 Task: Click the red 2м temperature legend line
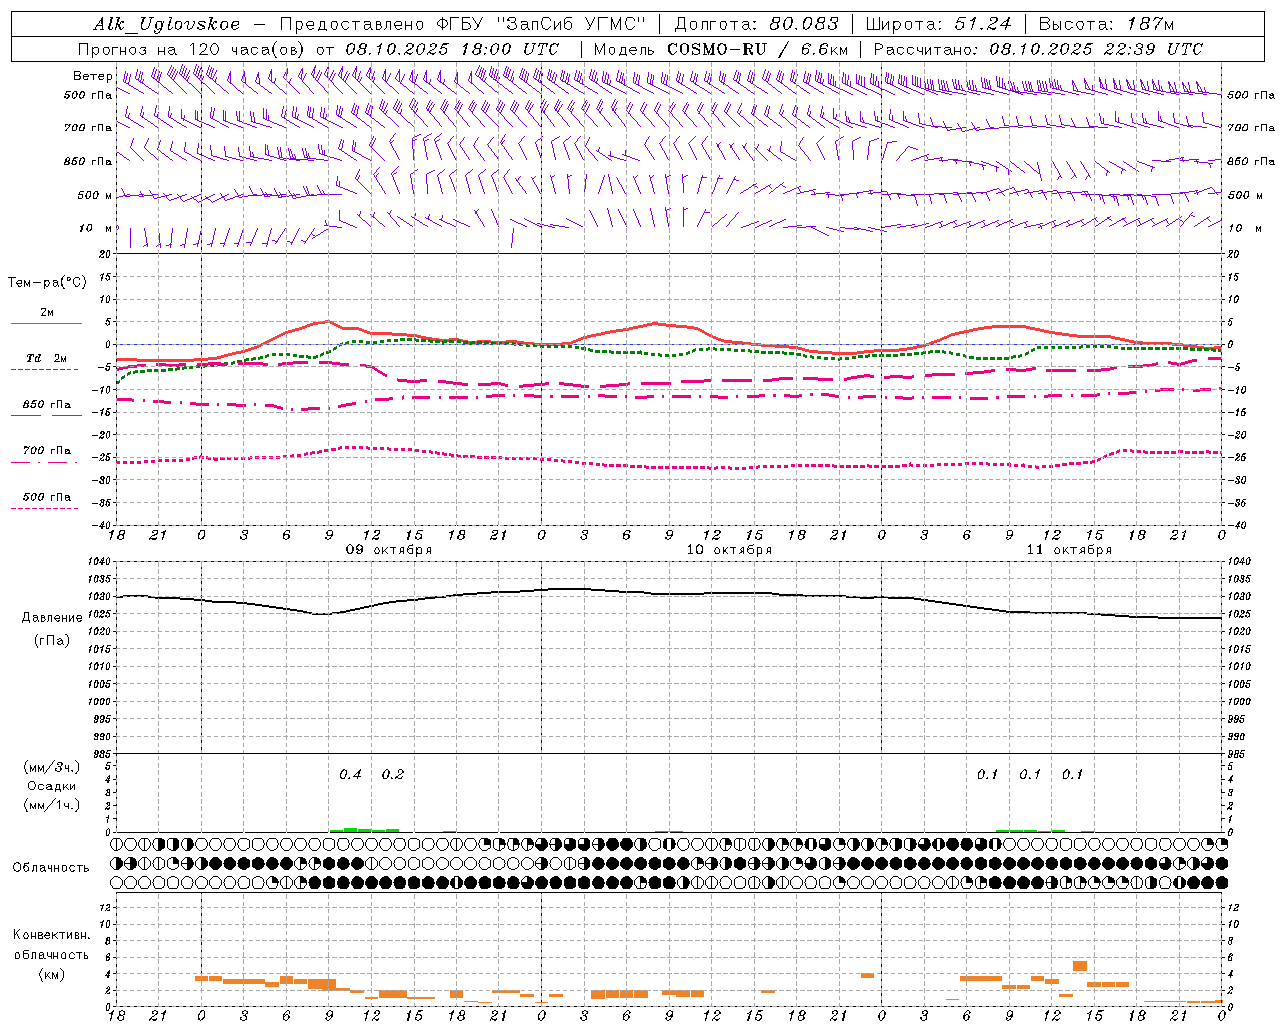[x=46, y=323]
